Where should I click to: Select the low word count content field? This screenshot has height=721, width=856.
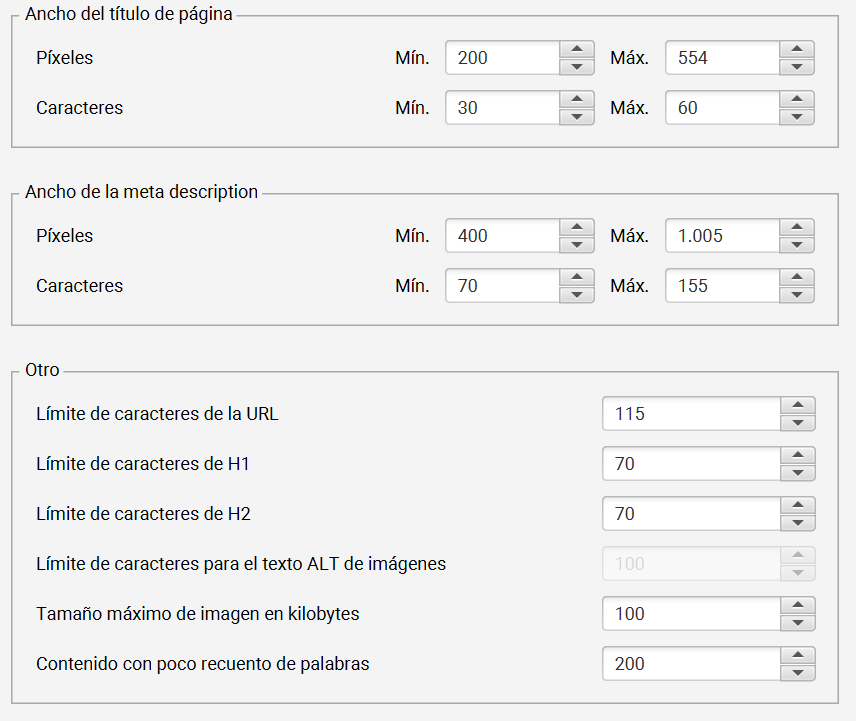690,663
